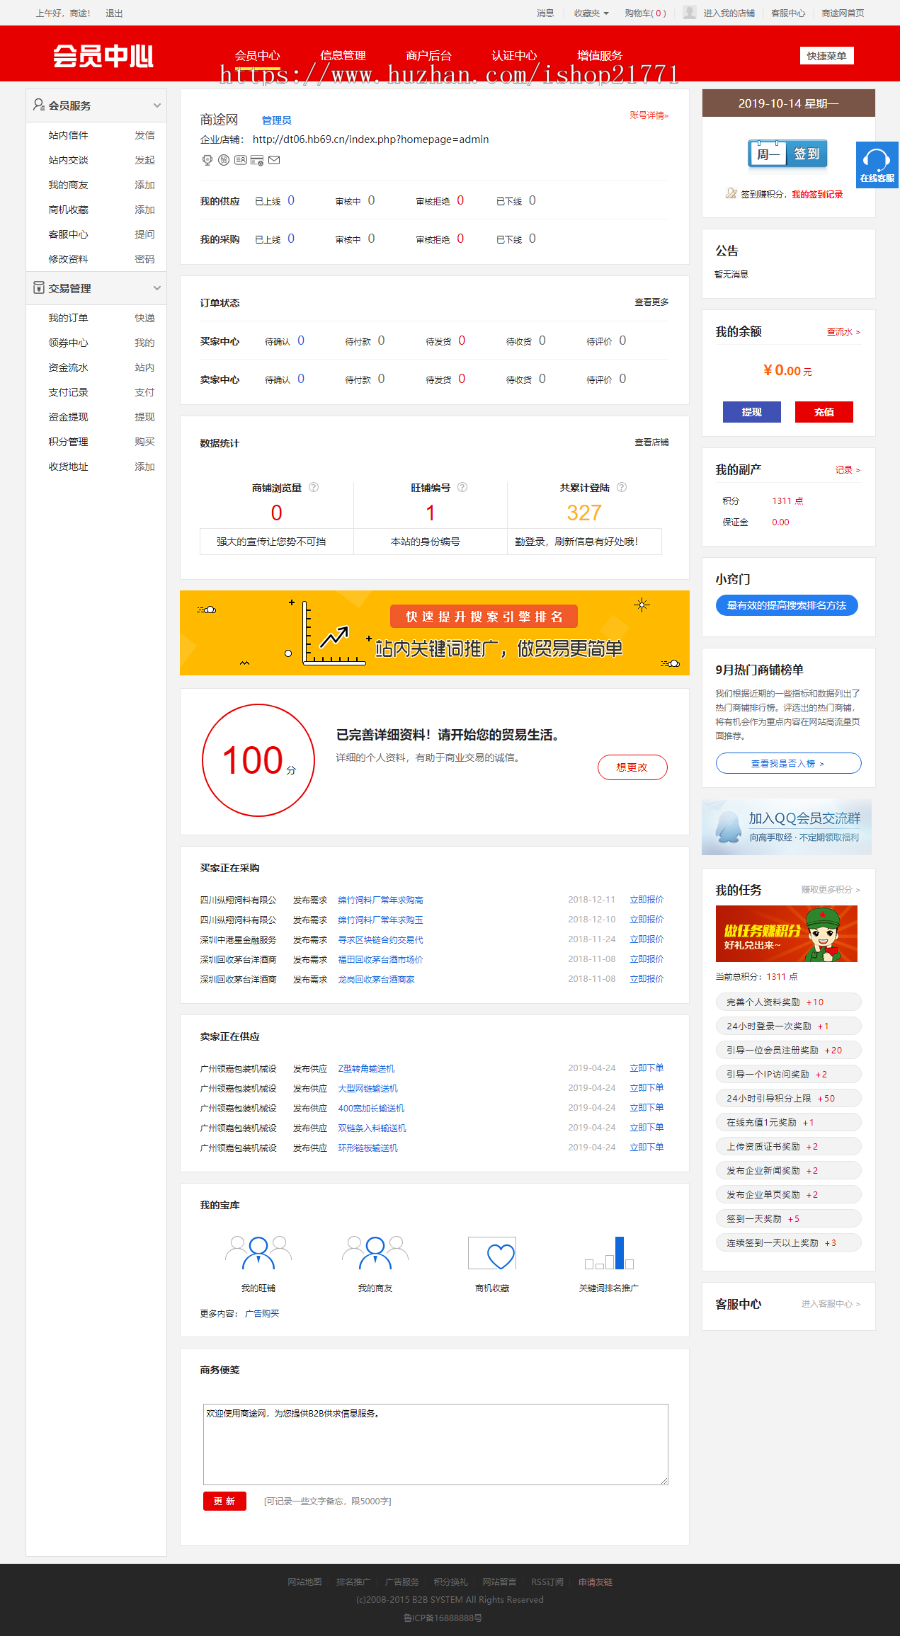Click the envelope icon under the shop URL
Screen dimensions: 900x1636
point(274,160)
